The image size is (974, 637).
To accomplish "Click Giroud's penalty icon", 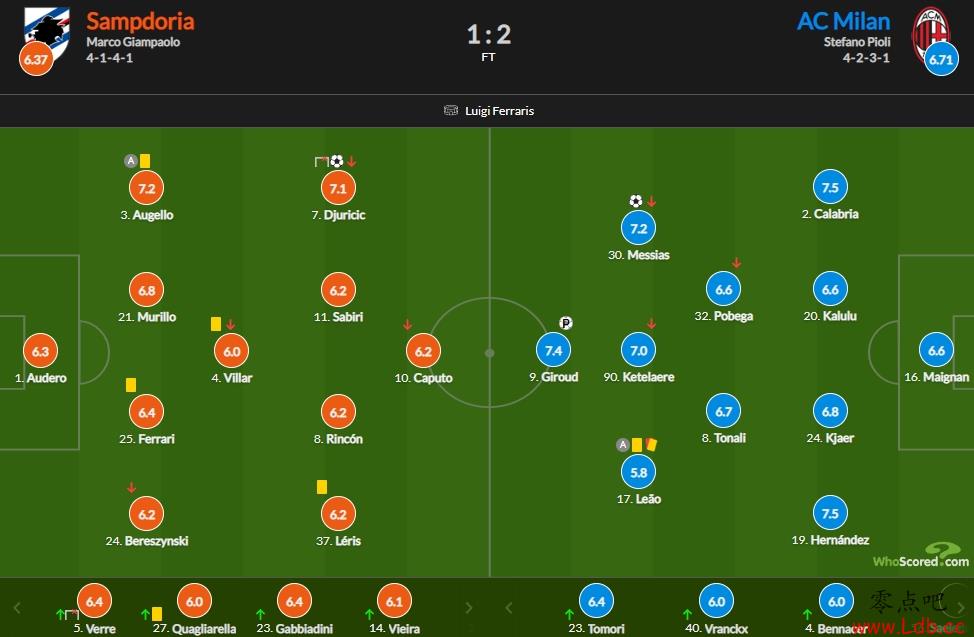I will pos(565,323).
